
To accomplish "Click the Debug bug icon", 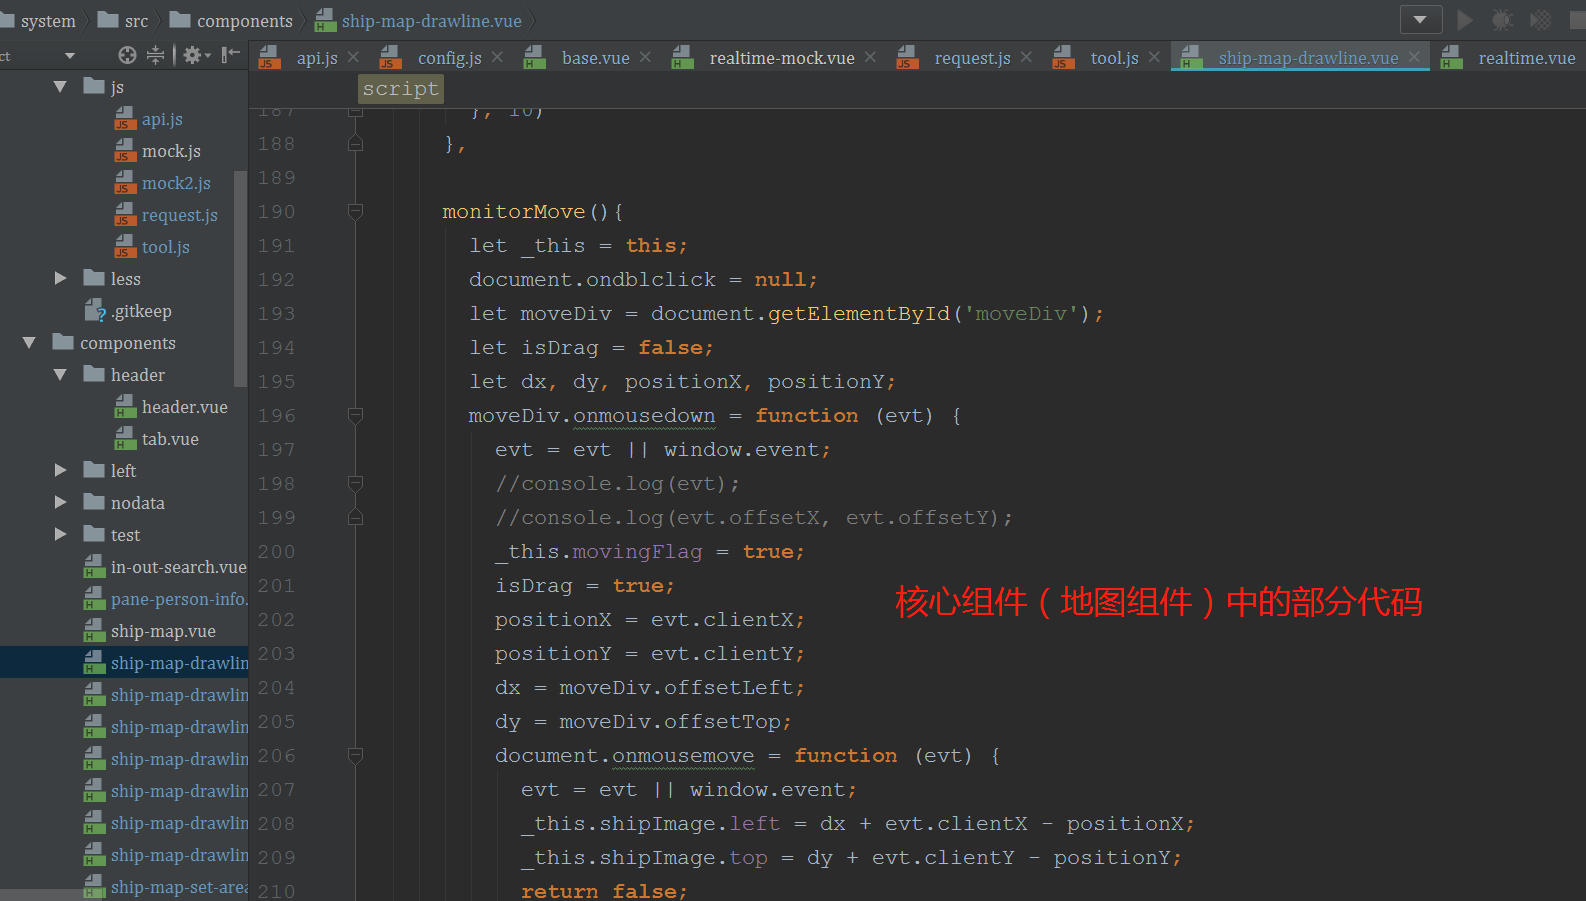I will [x=1502, y=20].
